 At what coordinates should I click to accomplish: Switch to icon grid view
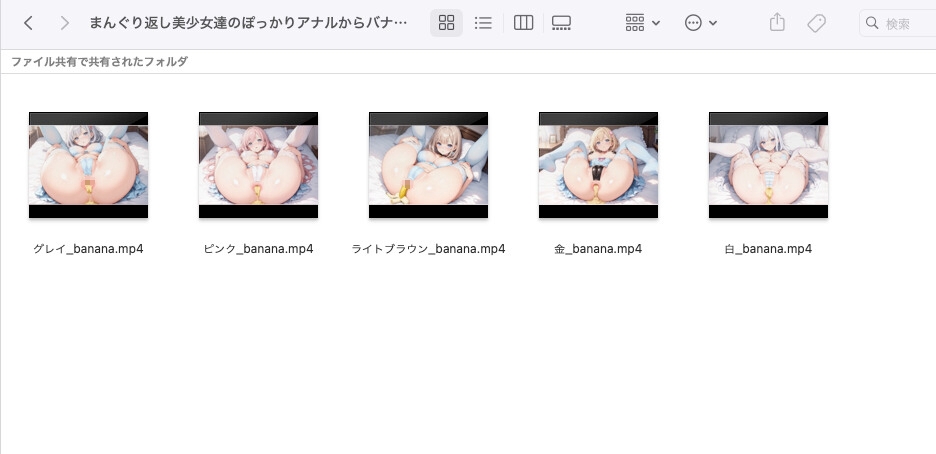[446, 23]
